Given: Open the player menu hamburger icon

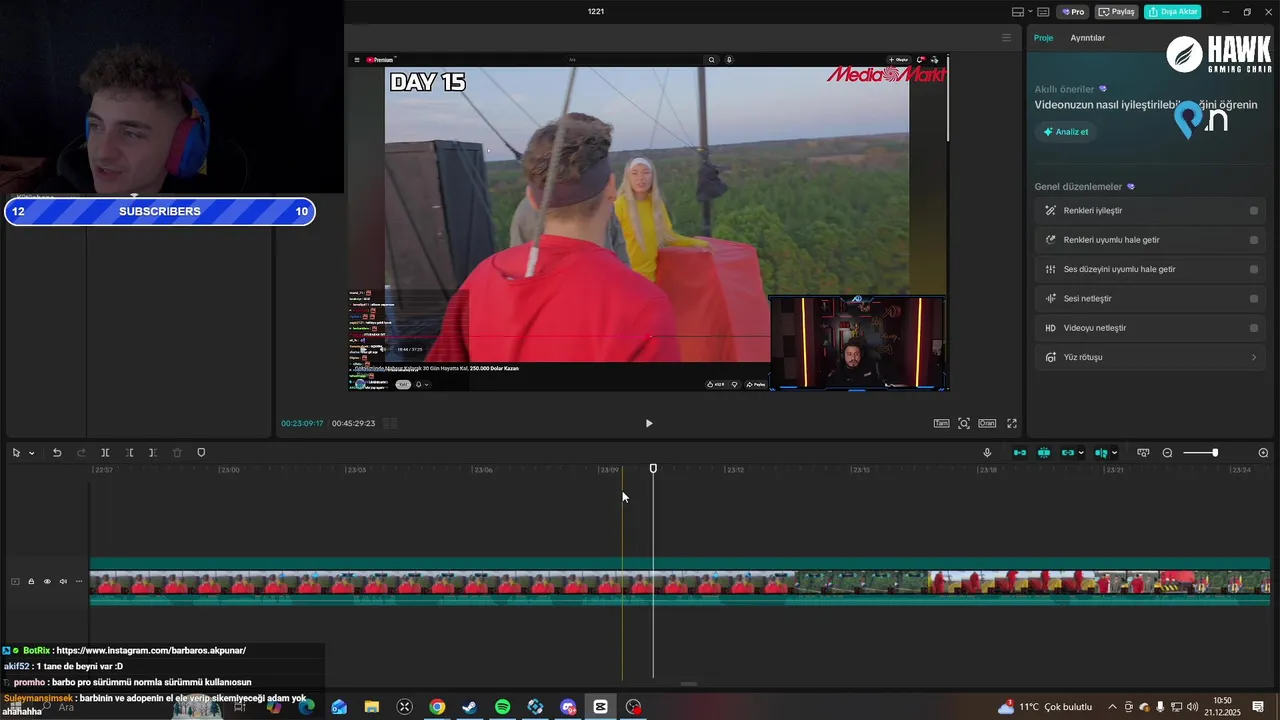Looking at the screenshot, I should [x=1006, y=38].
